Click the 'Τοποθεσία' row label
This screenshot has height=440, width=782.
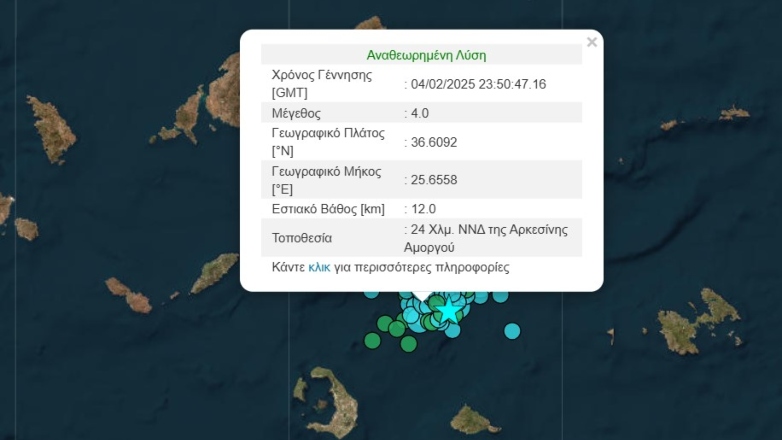[302, 239]
